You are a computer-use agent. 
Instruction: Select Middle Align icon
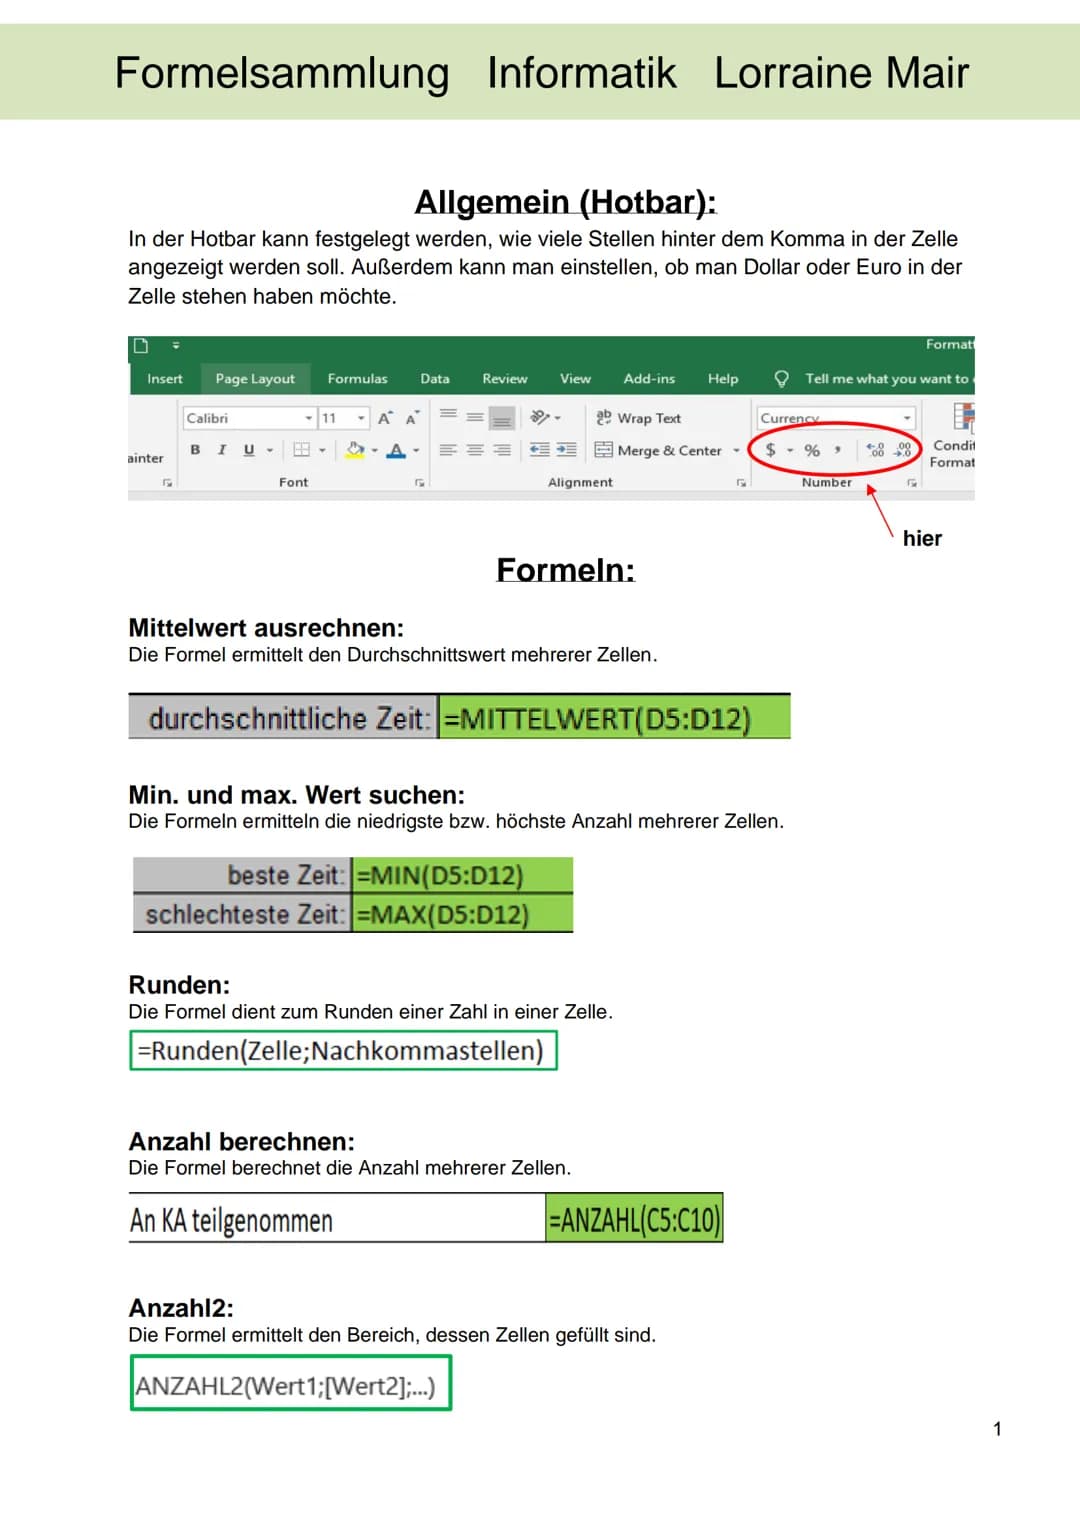pos(475,417)
